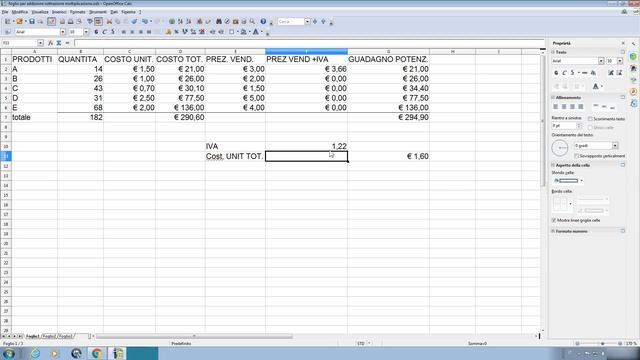This screenshot has height=360, width=640.
Task: Click the media player taskbar icon
Action: tap(55, 353)
